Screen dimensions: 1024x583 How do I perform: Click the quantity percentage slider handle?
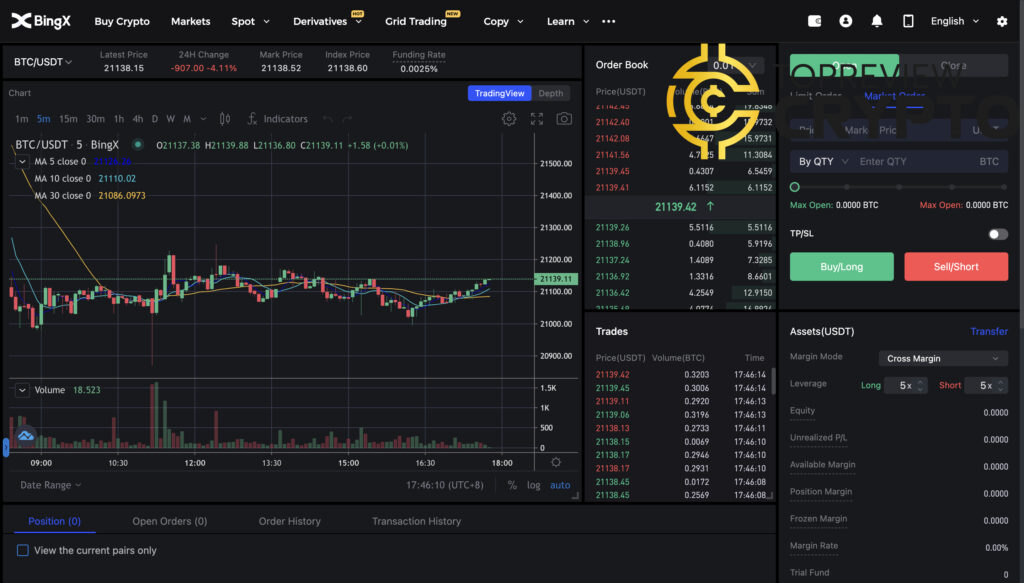click(x=795, y=187)
